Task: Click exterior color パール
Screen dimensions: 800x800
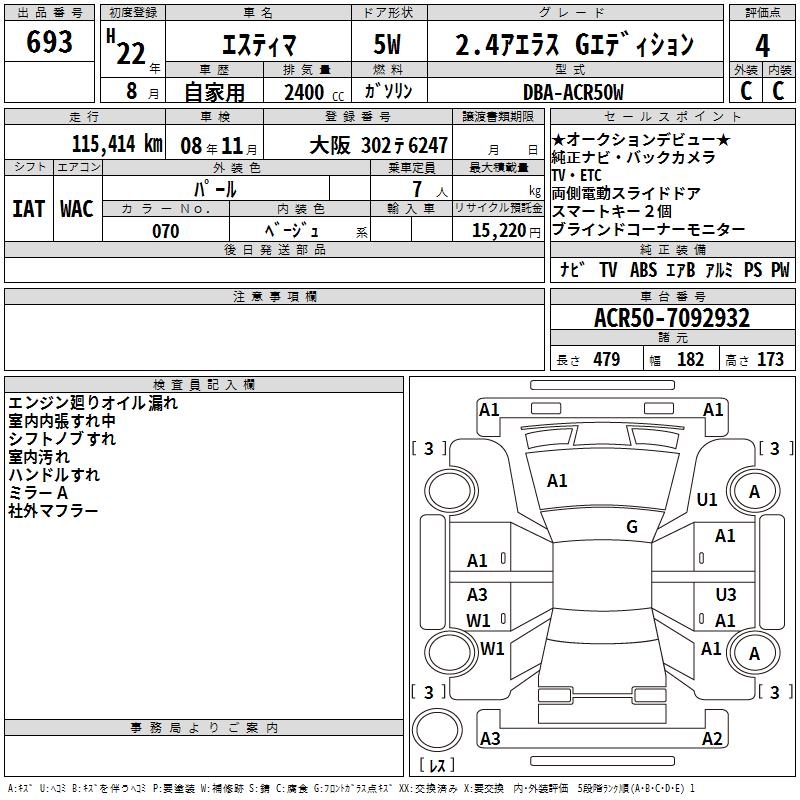Action: coord(215,189)
